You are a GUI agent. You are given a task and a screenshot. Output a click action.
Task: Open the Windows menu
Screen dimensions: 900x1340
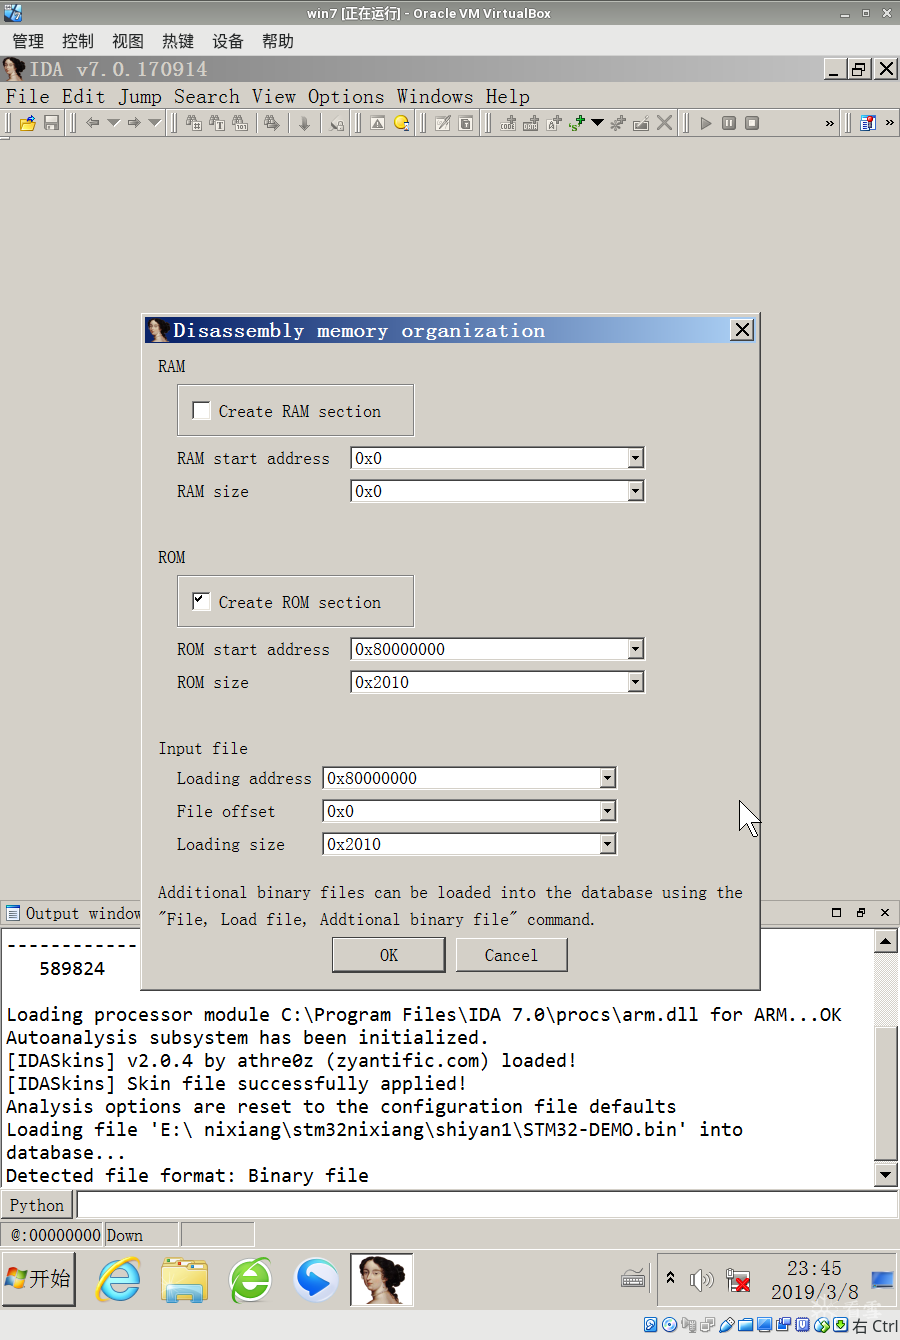click(435, 96)
